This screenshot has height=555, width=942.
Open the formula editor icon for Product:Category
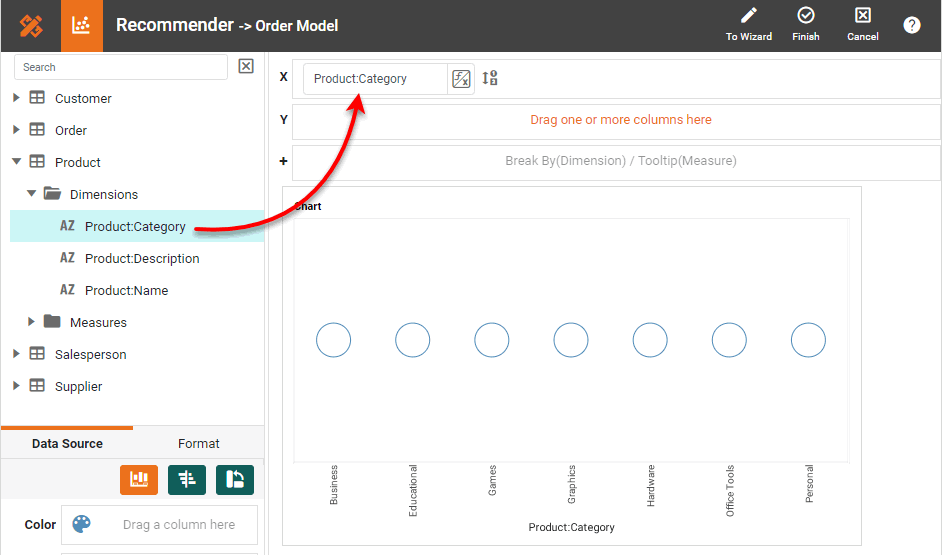click(461, 79)
